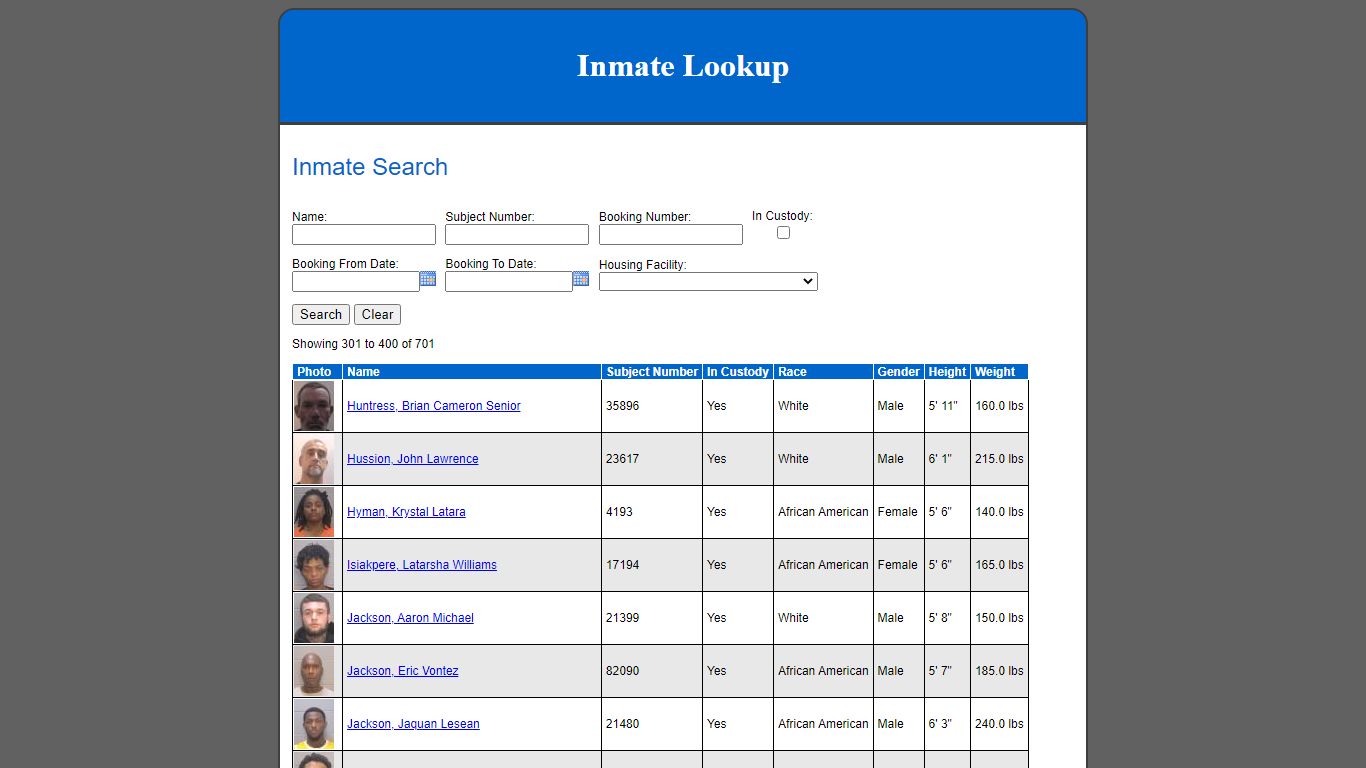Click the Race column header

[824, 372]
